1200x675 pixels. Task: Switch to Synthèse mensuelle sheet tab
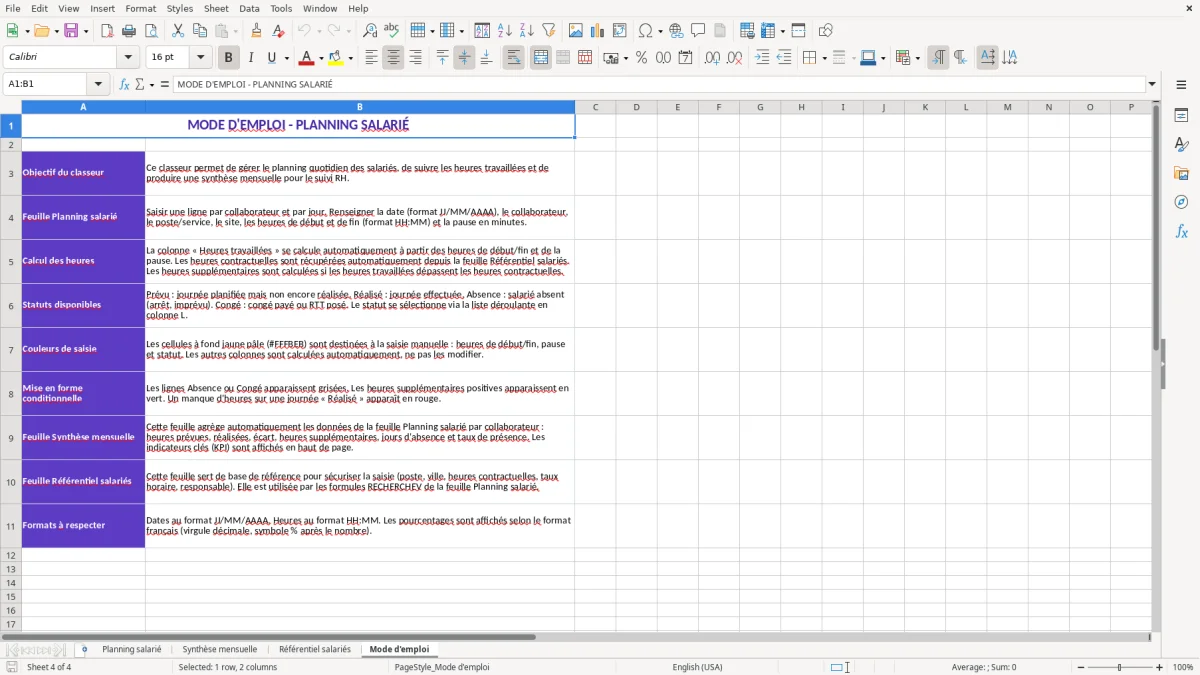tap(220, 650)
